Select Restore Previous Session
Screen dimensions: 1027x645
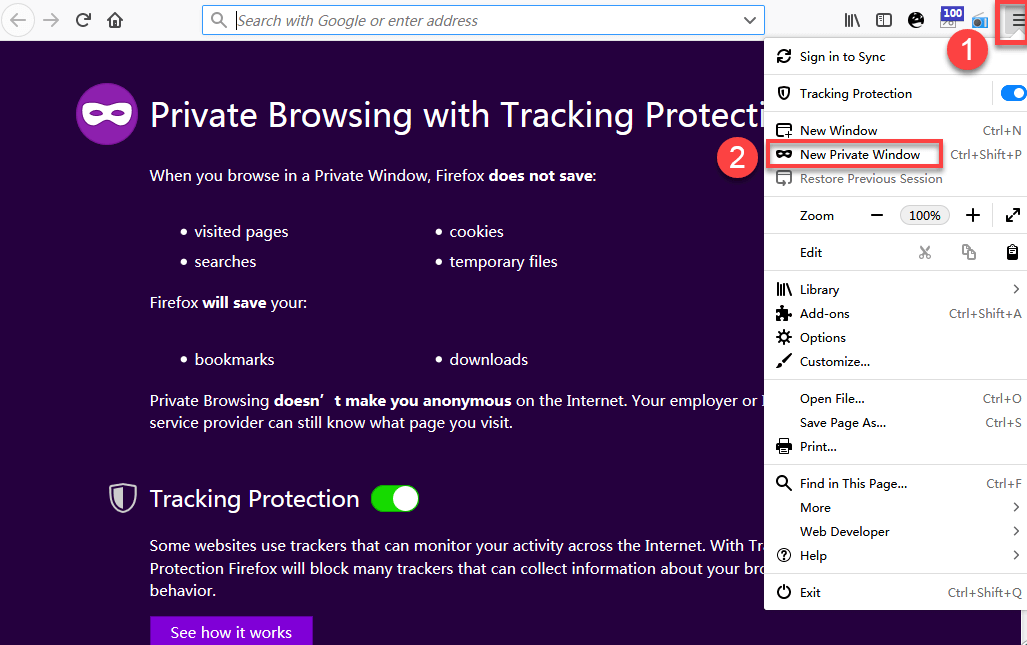pyautogui.click(x=895, y=179)
